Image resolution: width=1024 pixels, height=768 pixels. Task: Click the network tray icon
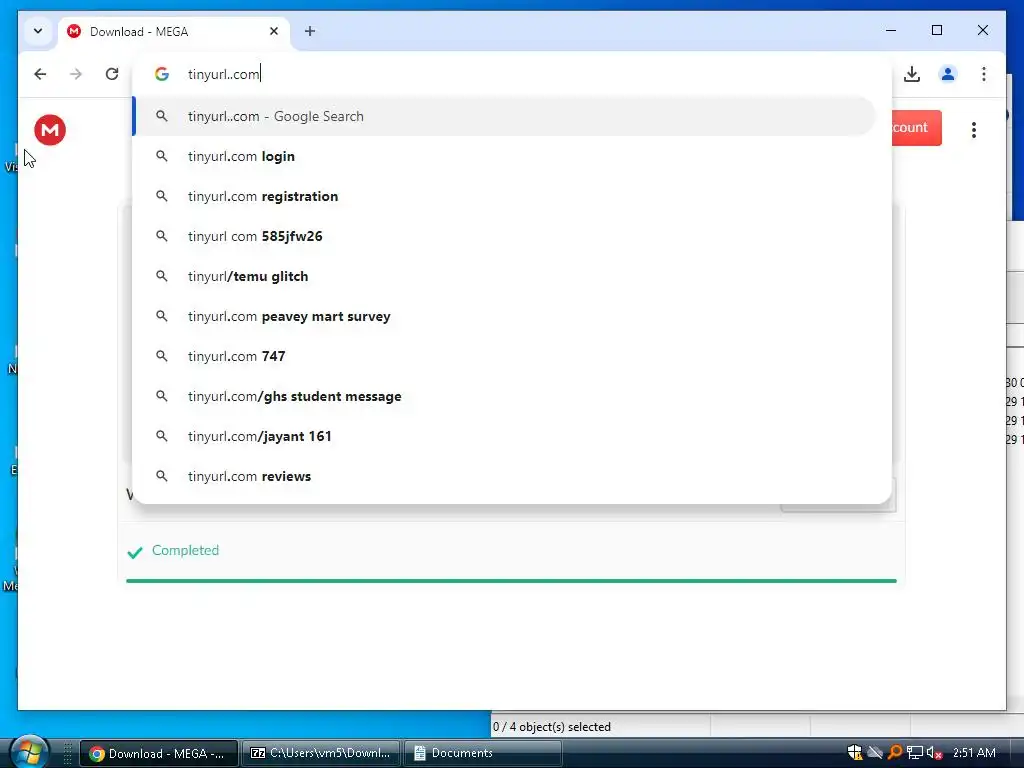tap(914, 753)
